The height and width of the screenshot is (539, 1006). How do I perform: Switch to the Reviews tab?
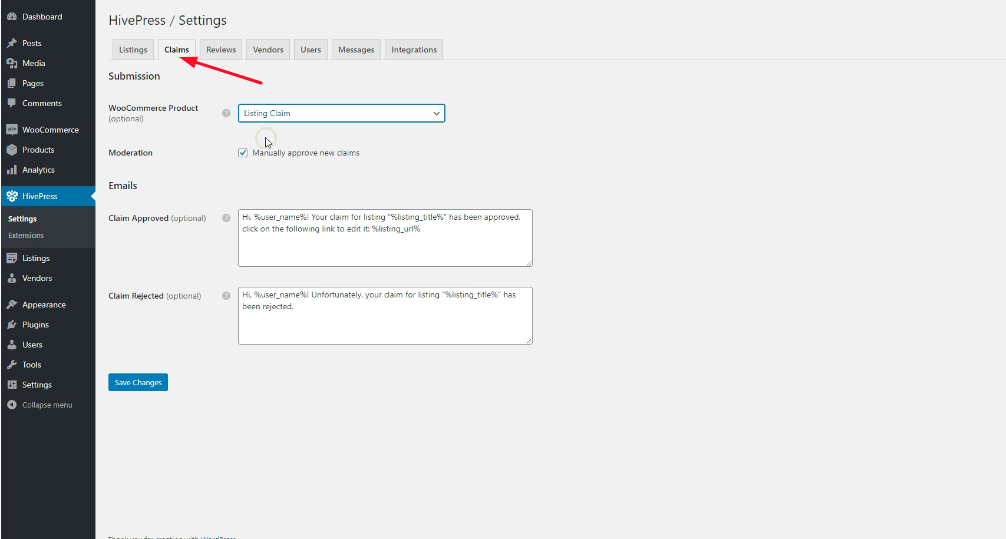pos(221,49)
